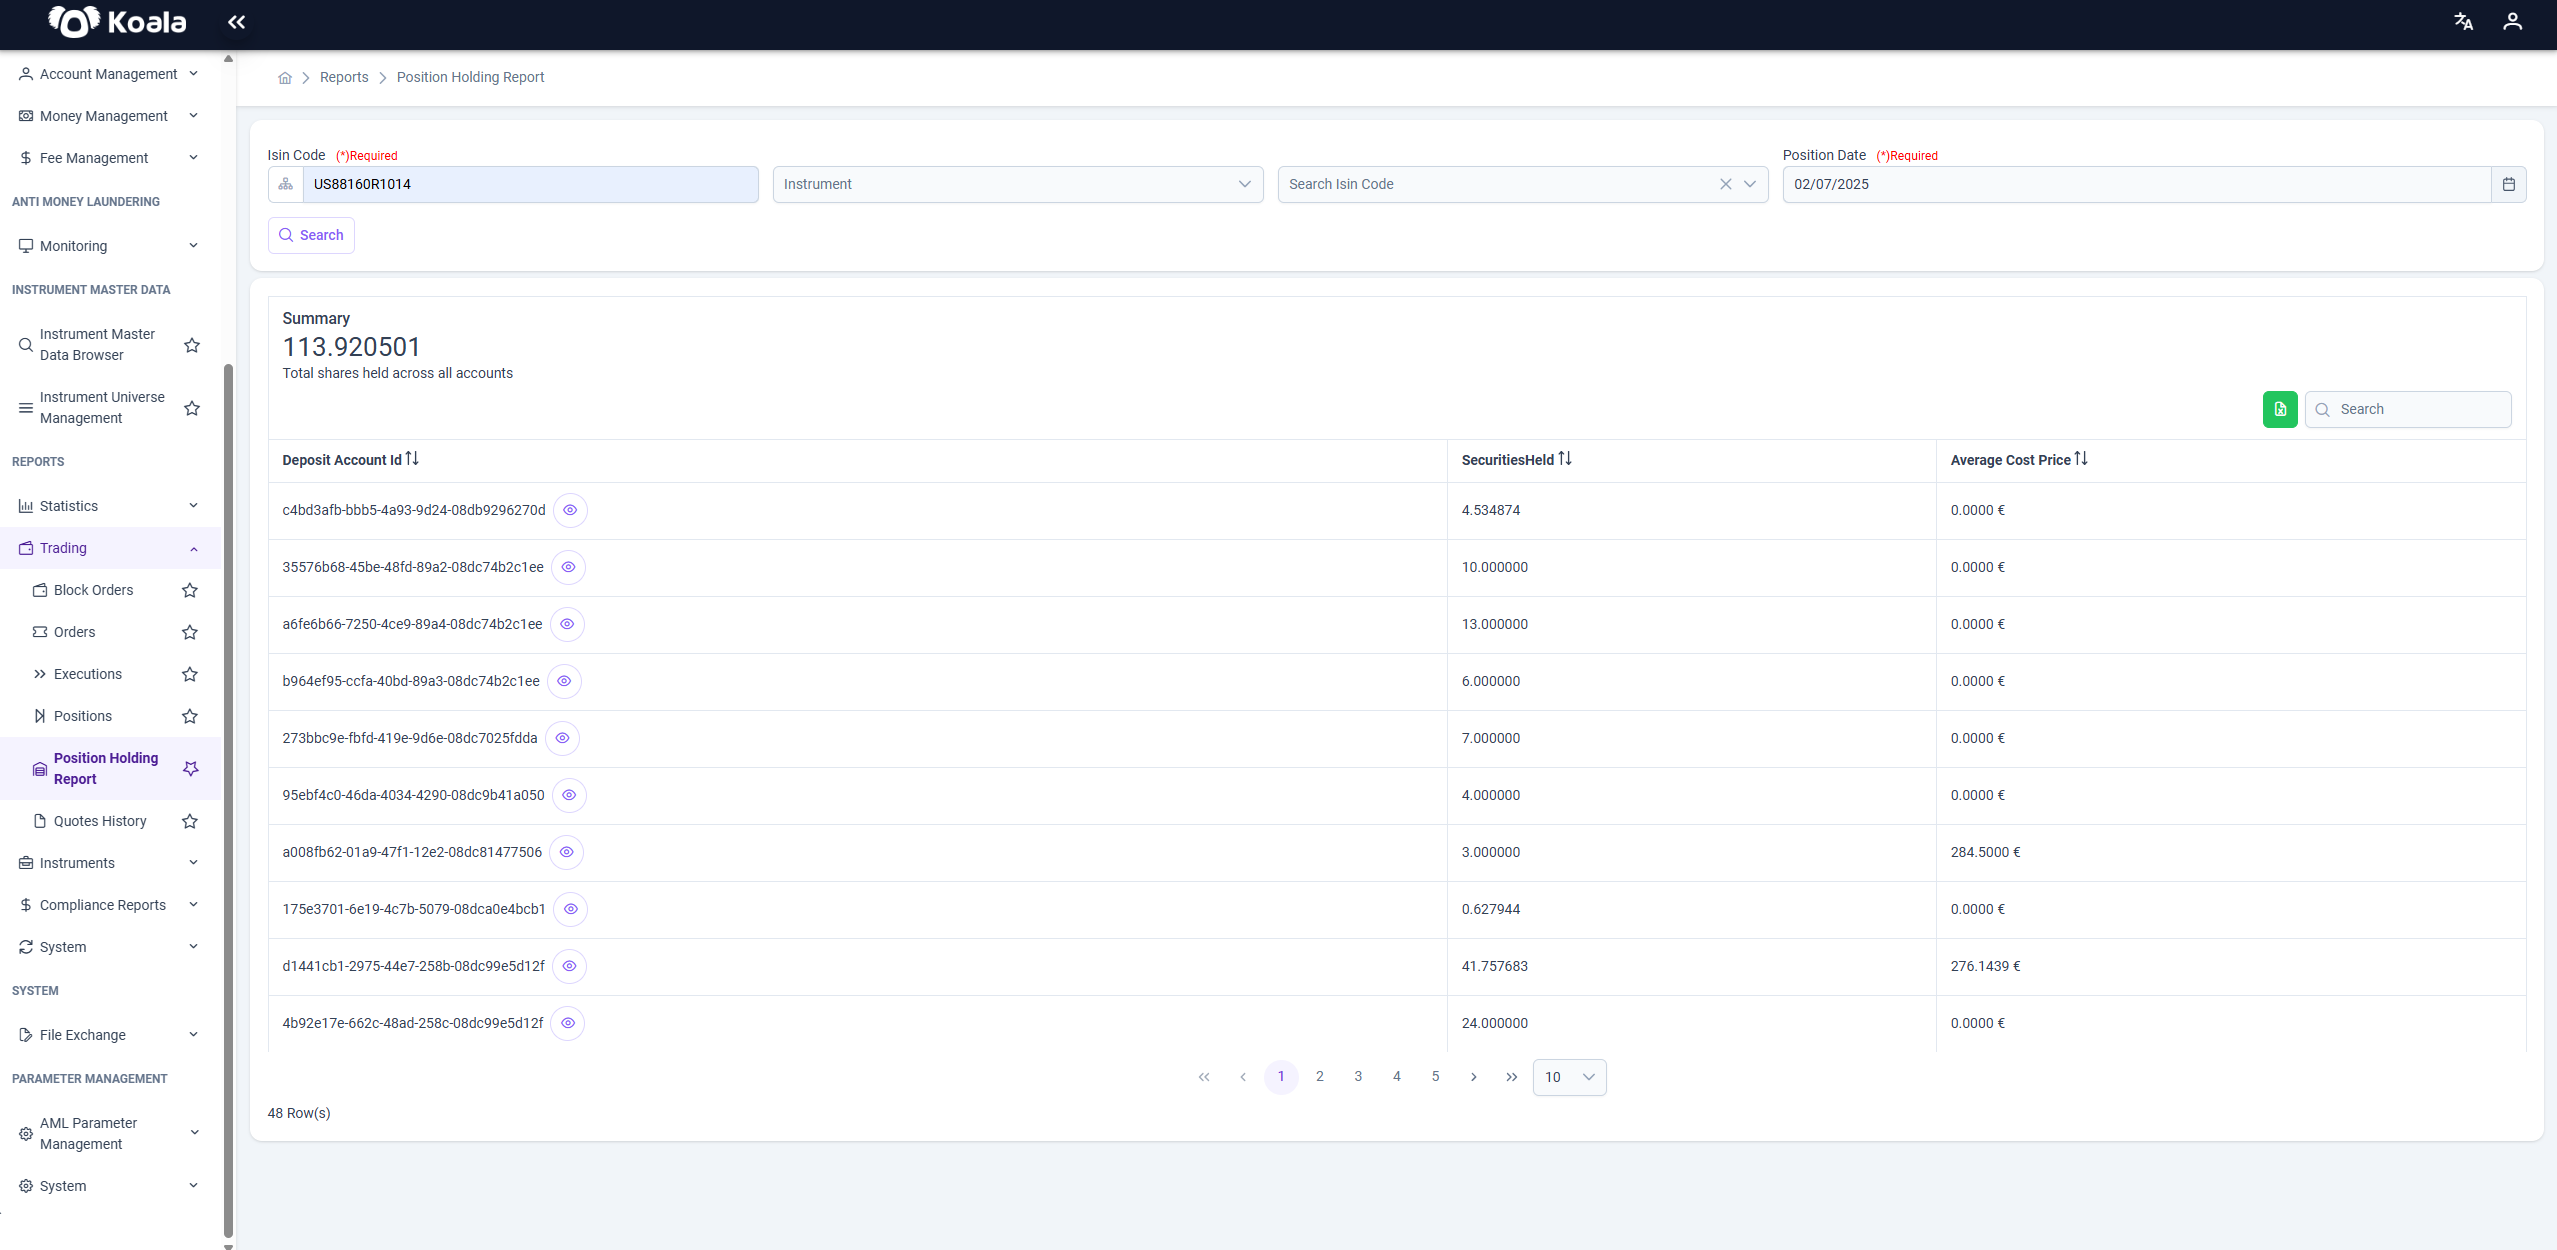Open Executions in the sidebar

tap(88, 675)
